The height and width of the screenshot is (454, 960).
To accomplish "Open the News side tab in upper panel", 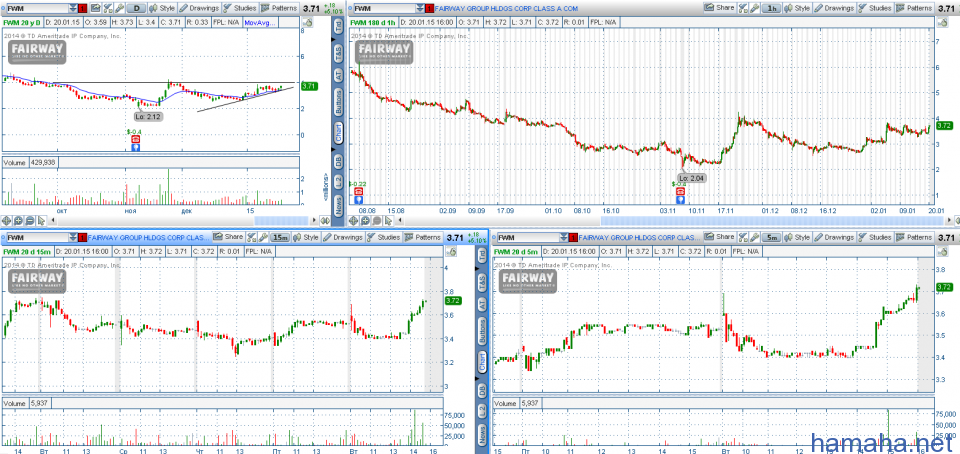I will click(339, 206).
